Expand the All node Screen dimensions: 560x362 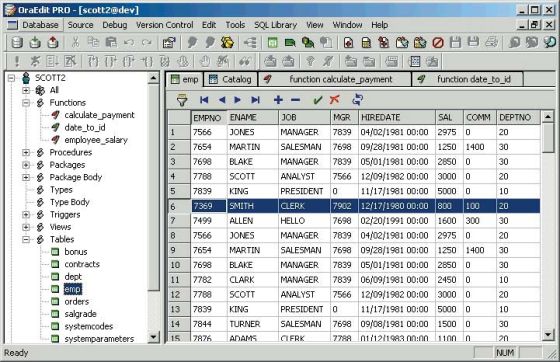[x=26, y=90]
